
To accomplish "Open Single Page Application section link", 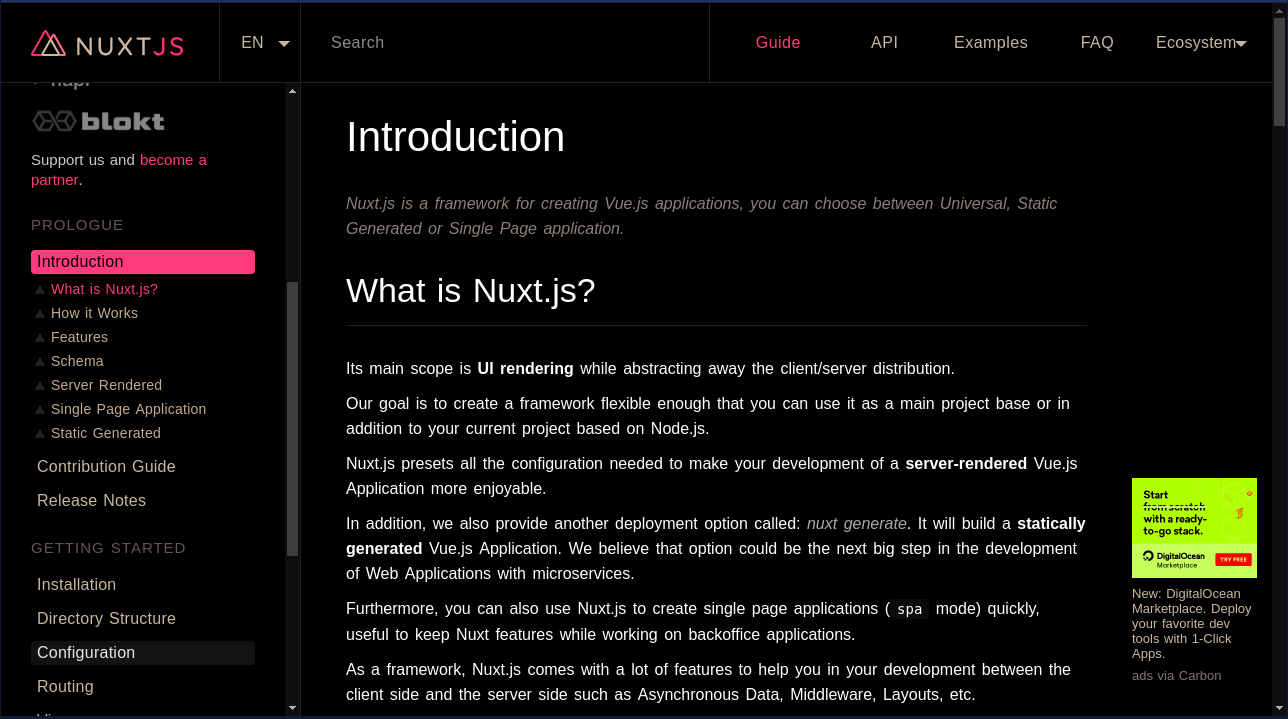I will tap(128, 409).
